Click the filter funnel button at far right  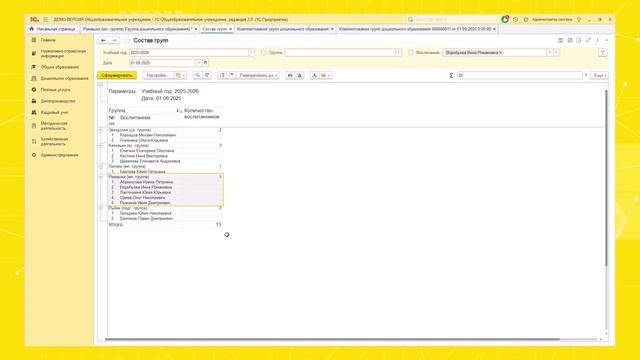603,53
